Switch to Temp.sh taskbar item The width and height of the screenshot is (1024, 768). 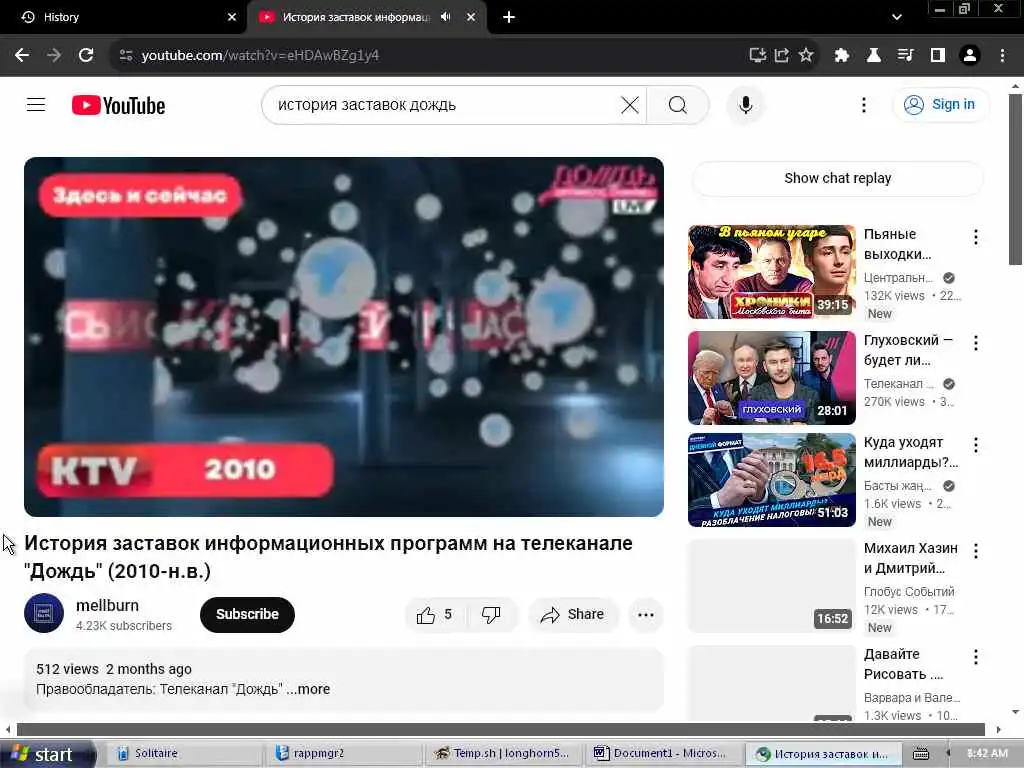pos(504,754)
